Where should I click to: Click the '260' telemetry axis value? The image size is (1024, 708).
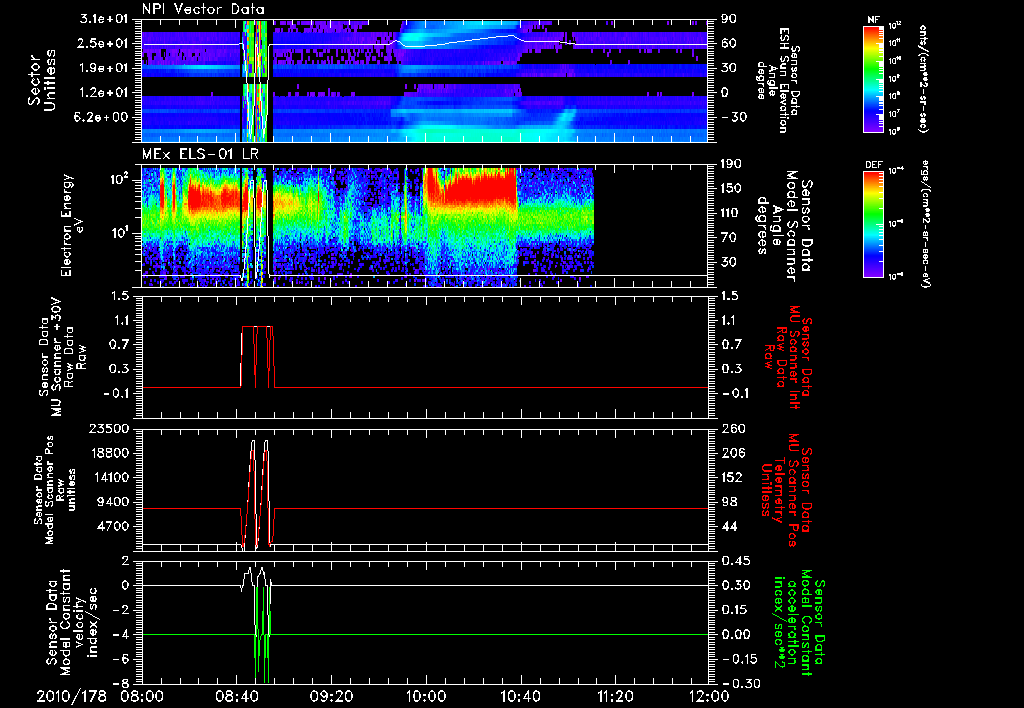pyautogui.click(x=731, y=428)
